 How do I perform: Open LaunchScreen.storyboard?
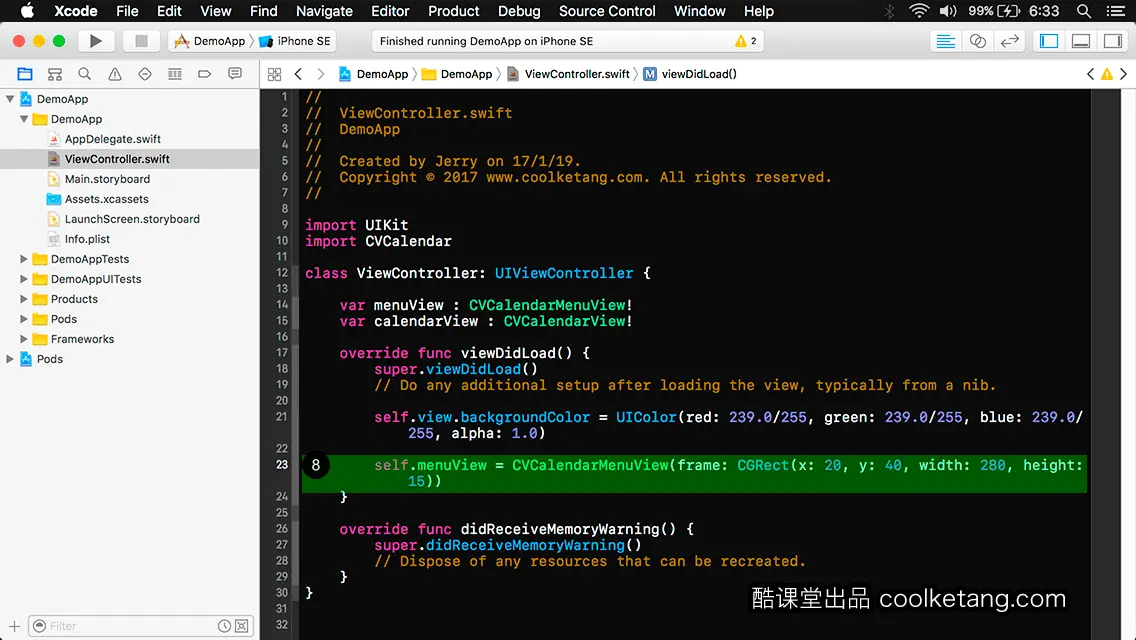(132, 219)
